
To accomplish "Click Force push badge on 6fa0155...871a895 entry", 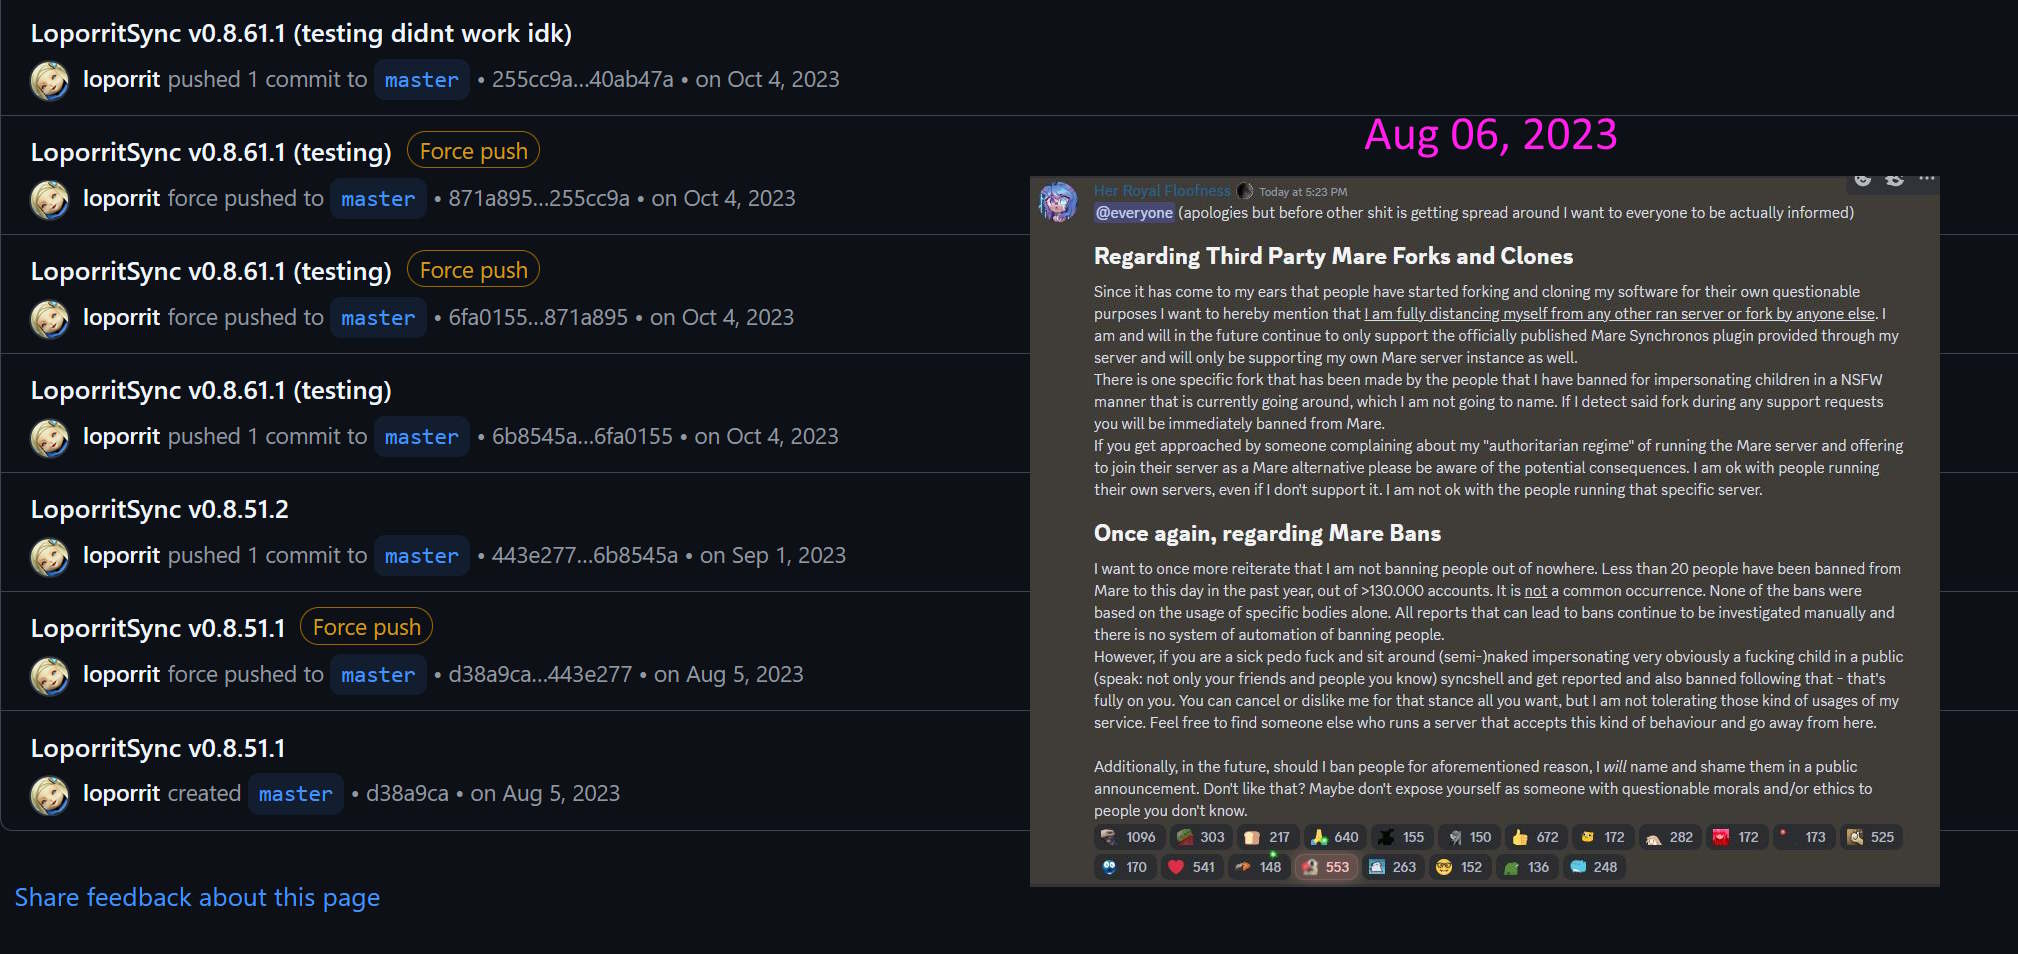I will pos(473,270).
